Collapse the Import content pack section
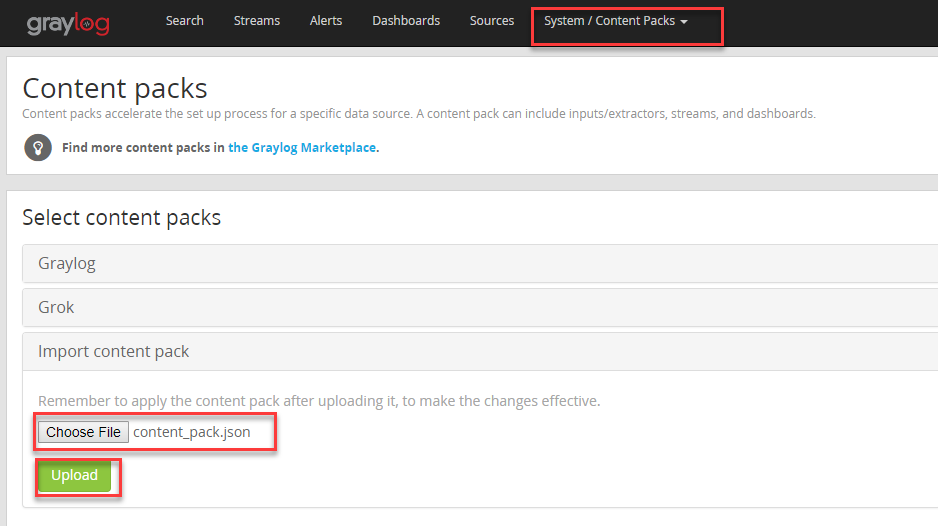 [480, 351]
